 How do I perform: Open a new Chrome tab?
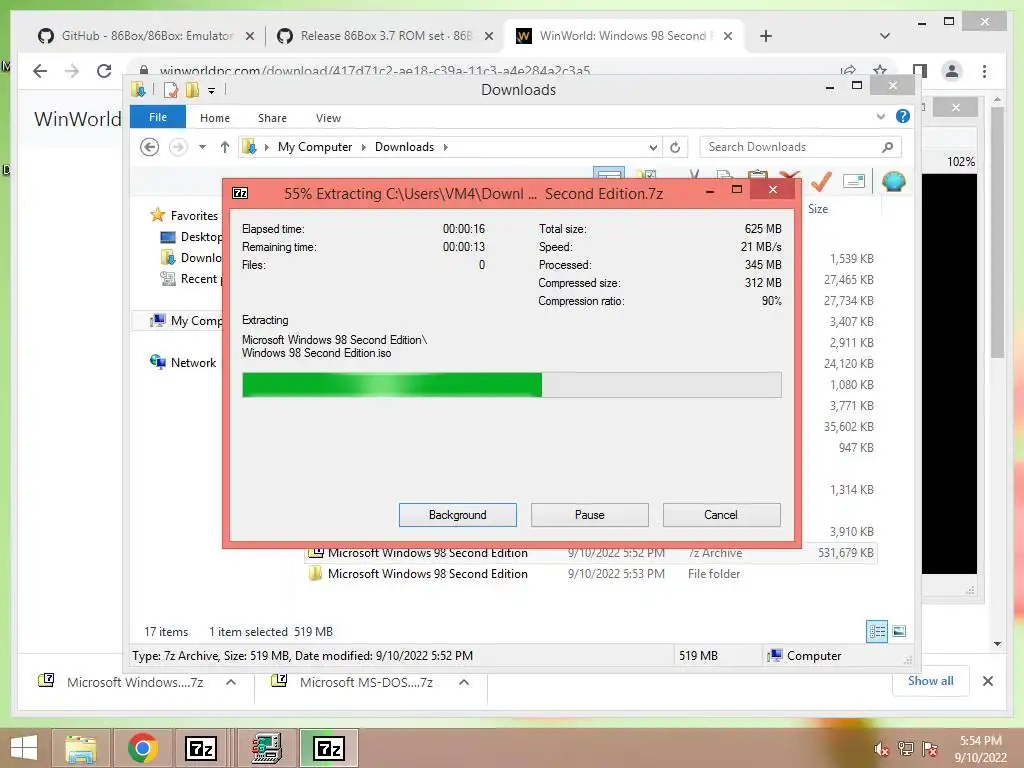coord(766,36)
